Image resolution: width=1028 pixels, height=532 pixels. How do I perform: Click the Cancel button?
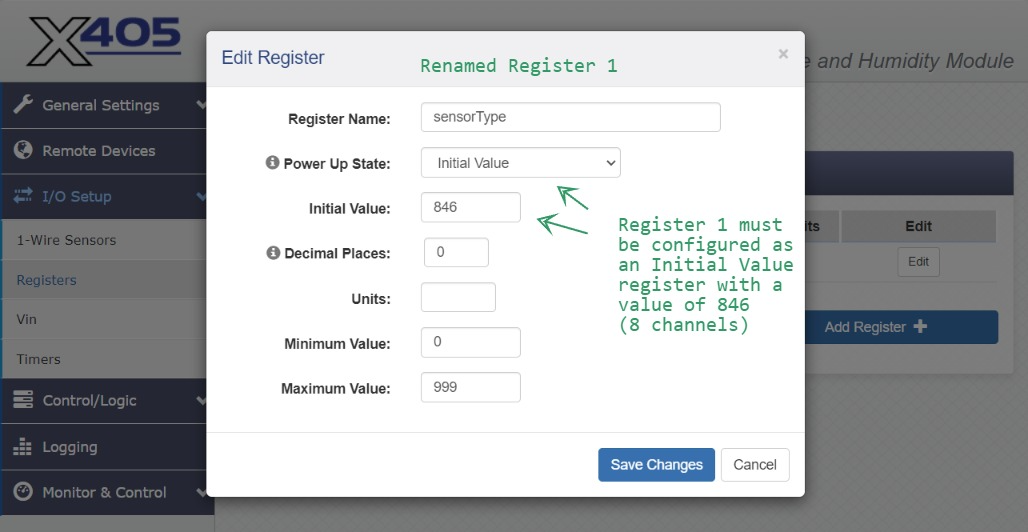[755, 464]
